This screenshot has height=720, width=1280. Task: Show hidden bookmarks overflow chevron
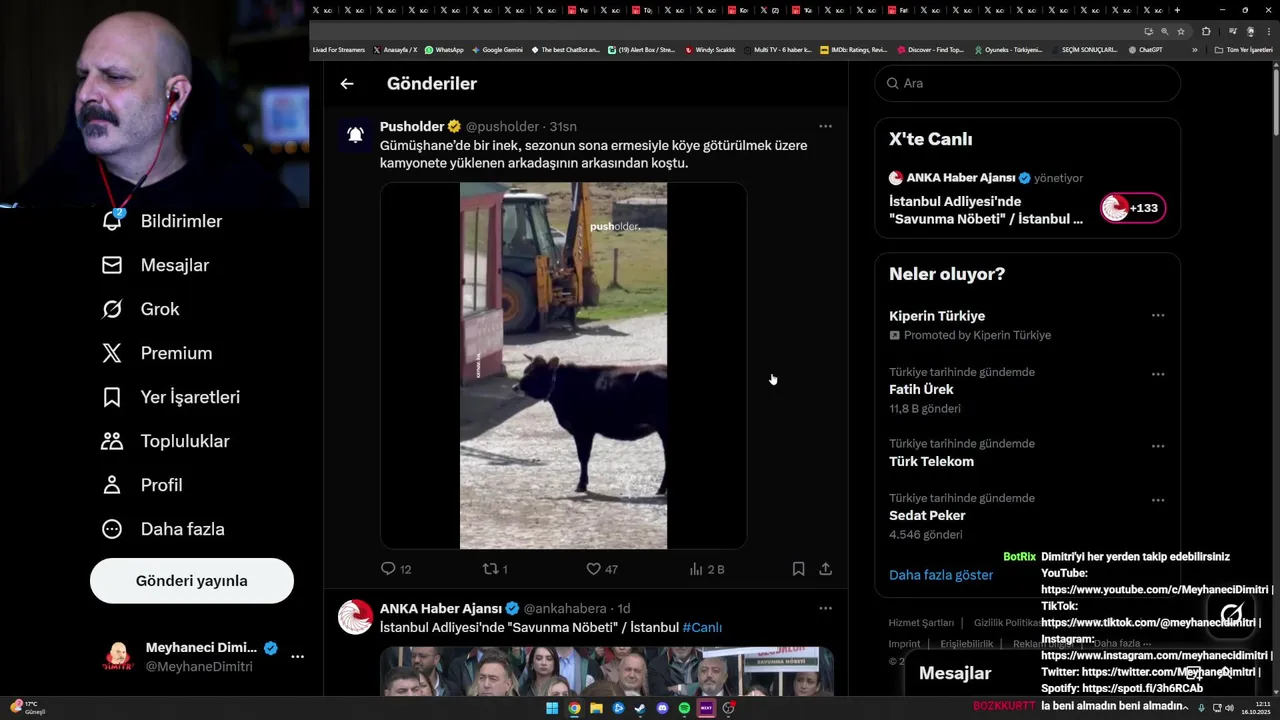pos(1194,49)
